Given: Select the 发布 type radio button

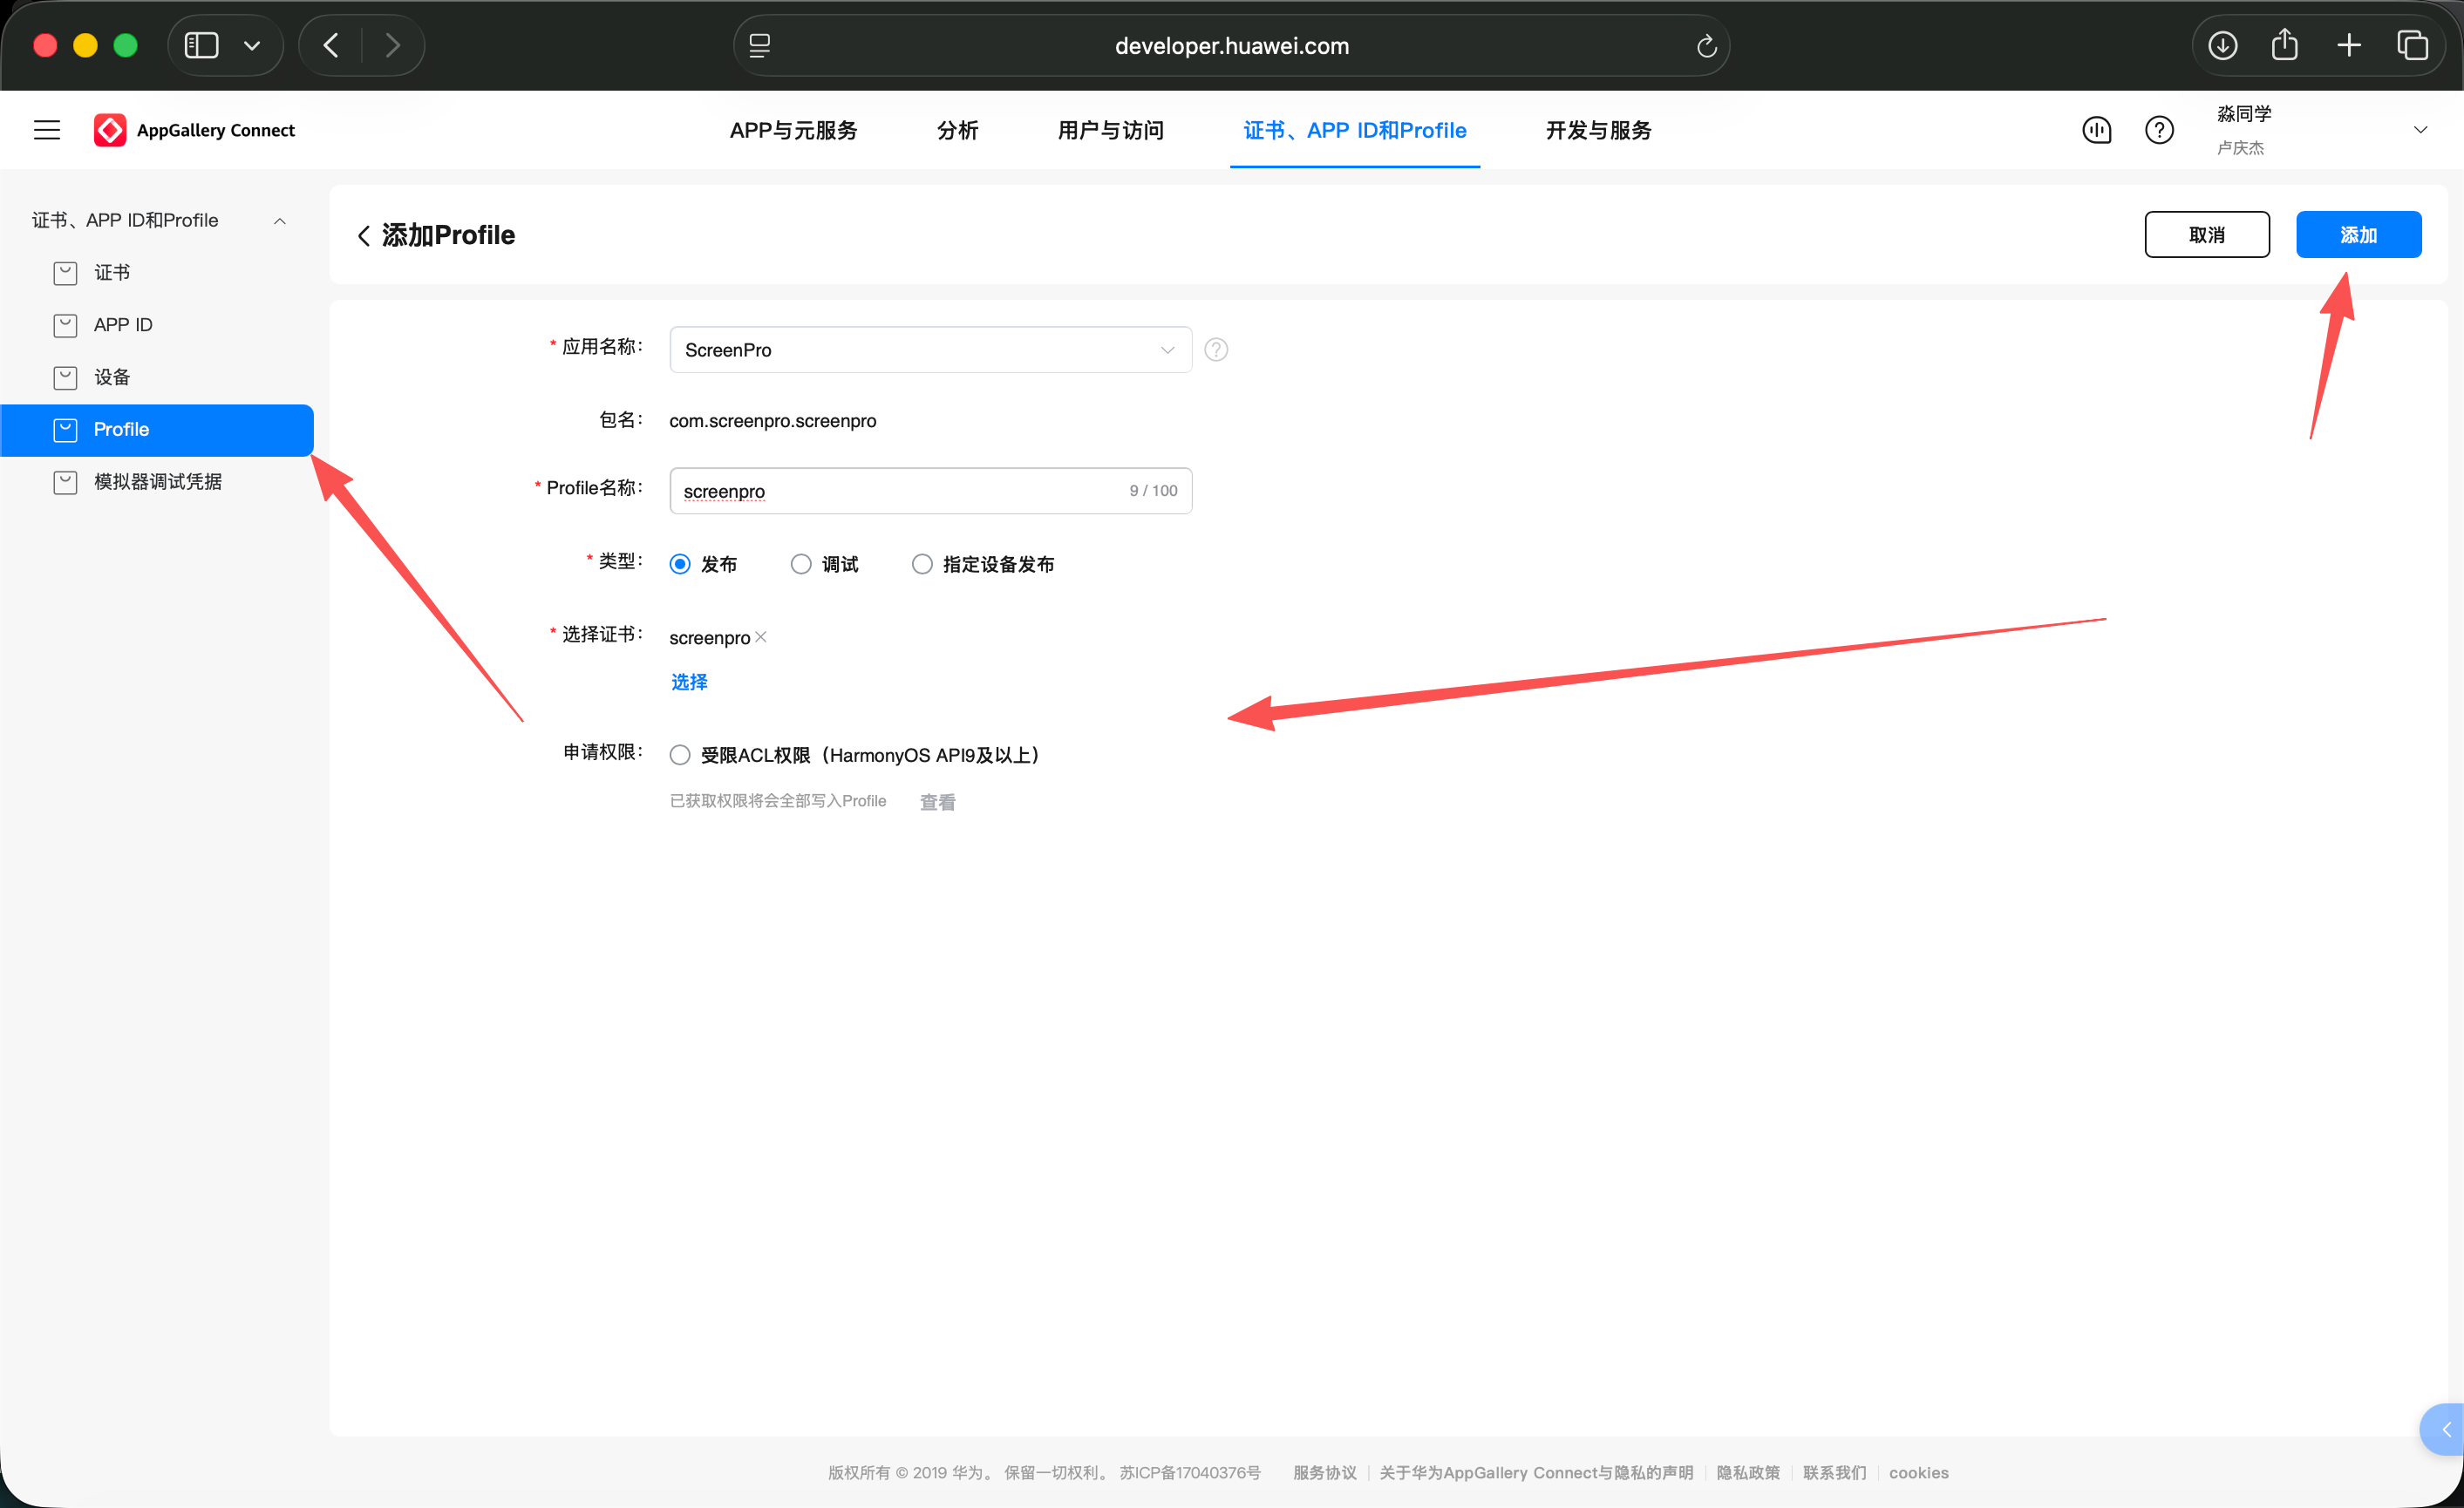Looking at the screenshot, I should 680,564.
